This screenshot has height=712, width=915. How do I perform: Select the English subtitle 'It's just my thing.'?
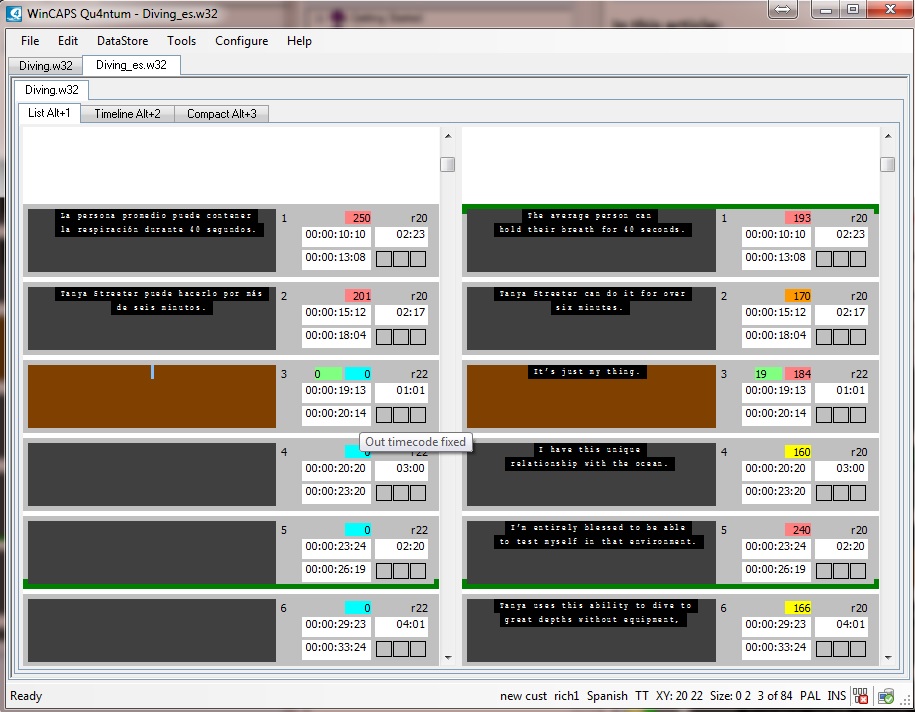pyautogui.click(x=591, y=397)
